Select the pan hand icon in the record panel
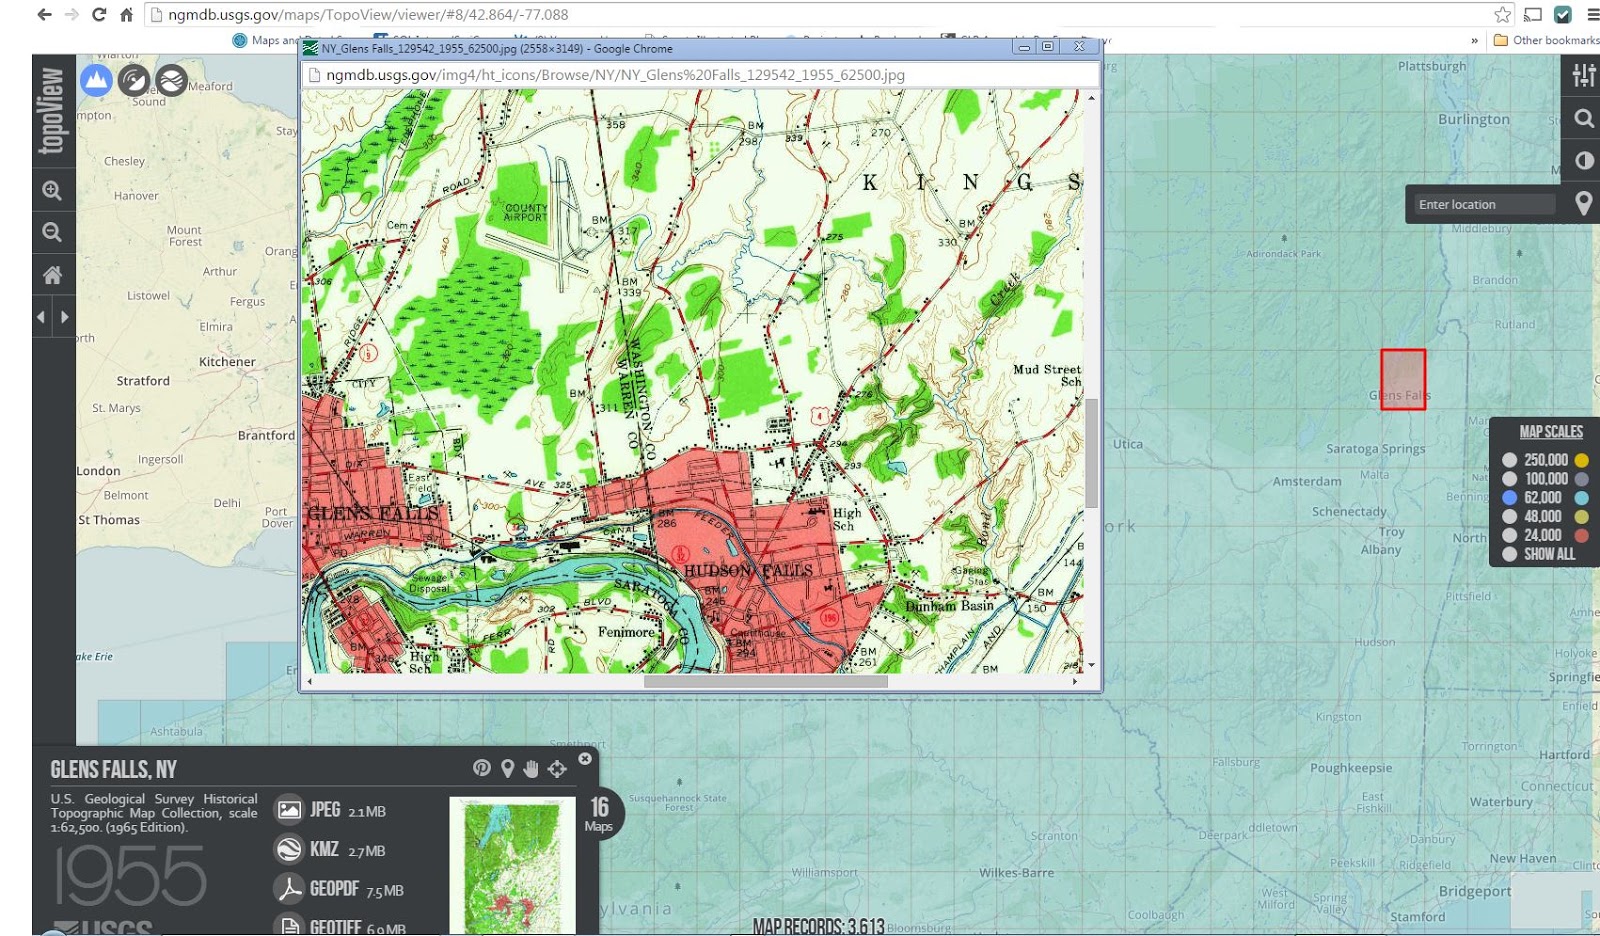The image size is (1600, 936). (x=530, y=770)
